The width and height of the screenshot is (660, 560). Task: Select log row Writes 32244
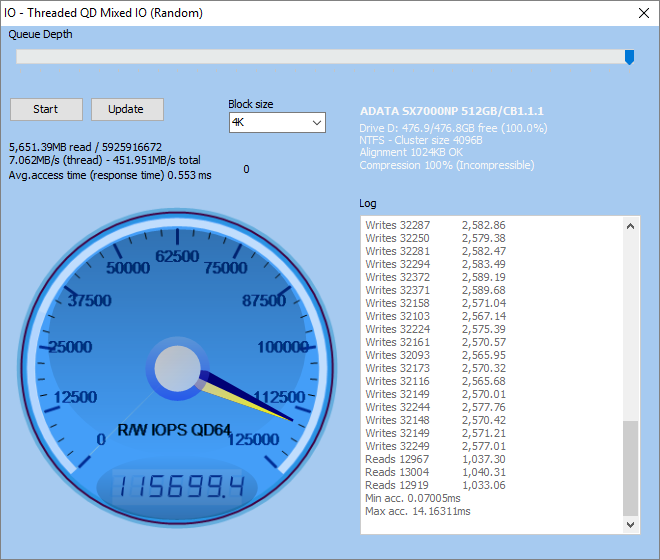[435, 407]
